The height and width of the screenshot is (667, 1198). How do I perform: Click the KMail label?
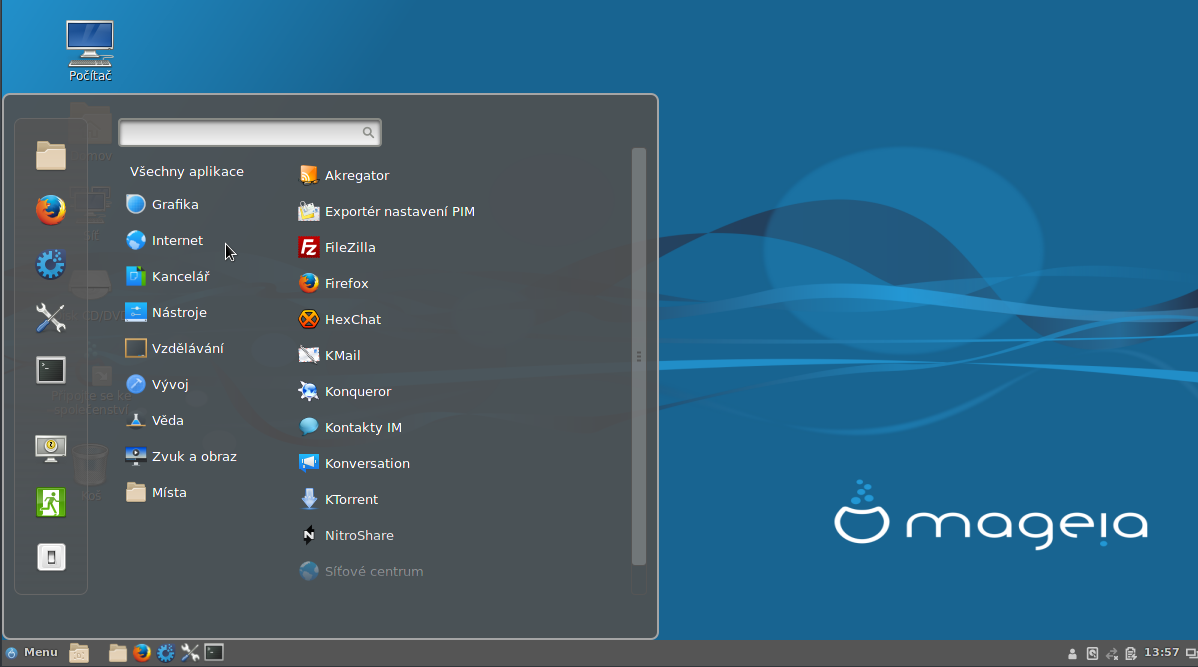[x=342, y=355]
